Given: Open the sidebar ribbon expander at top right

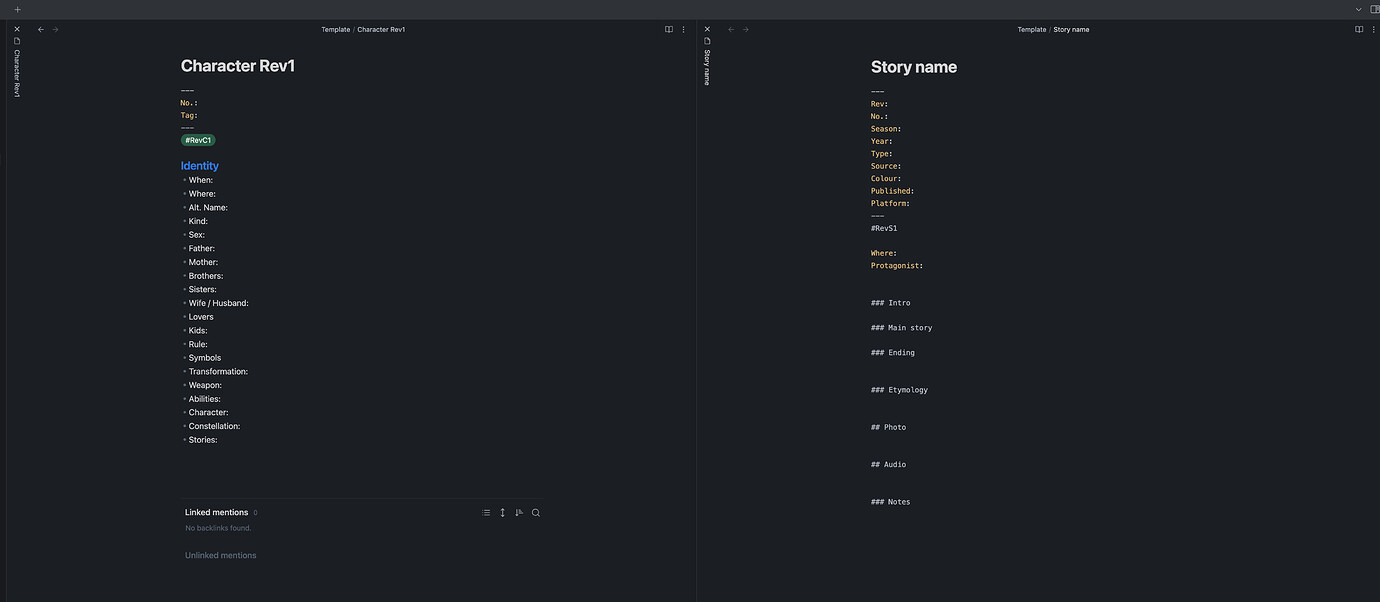Looking at the screenshot, I should click(x=1374, y=9).
